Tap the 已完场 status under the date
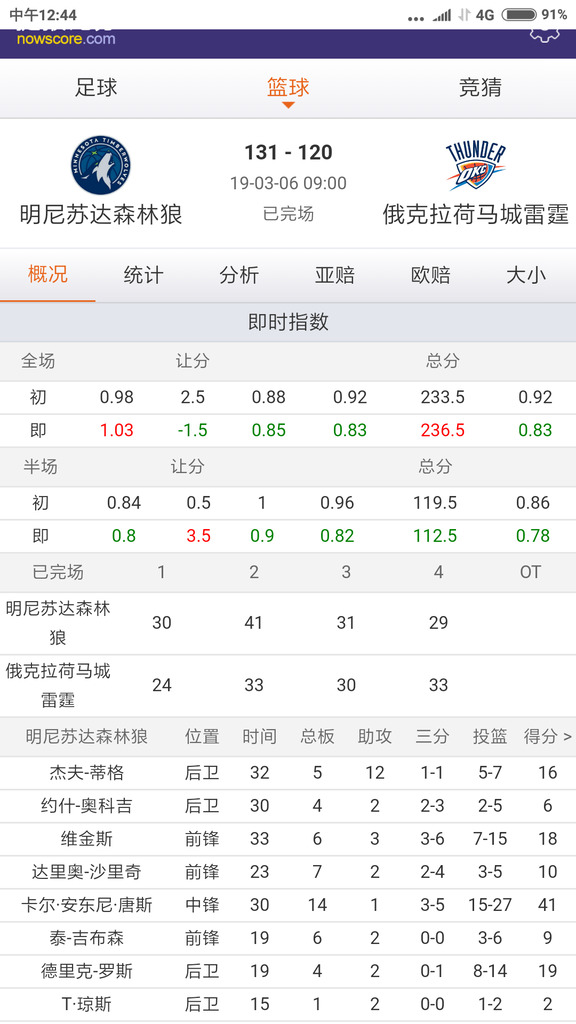Image resolution: width=576 pixels, height=1024 pixels. pos(288,214)
